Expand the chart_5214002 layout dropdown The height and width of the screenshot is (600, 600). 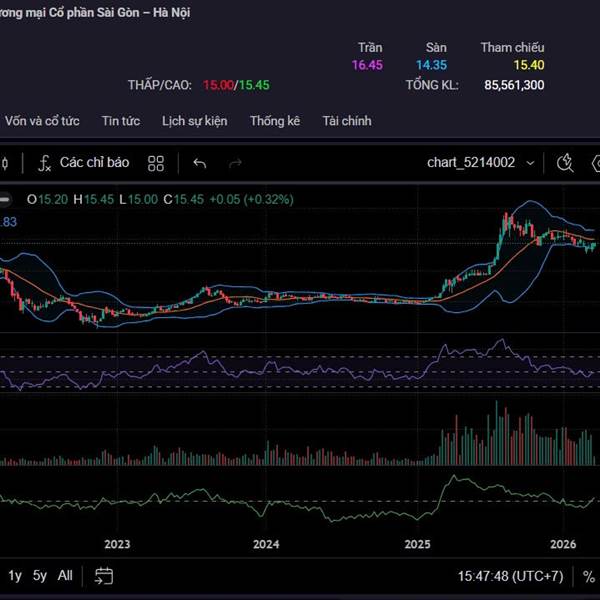click(x=471, y=162)
